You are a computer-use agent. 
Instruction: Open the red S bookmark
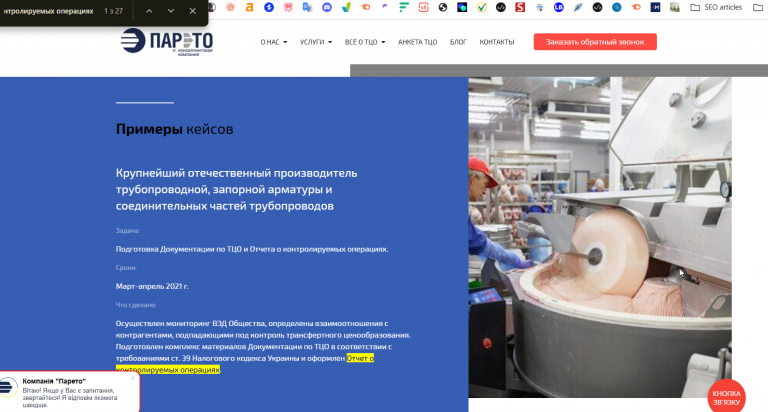click(x=520, y=7)
